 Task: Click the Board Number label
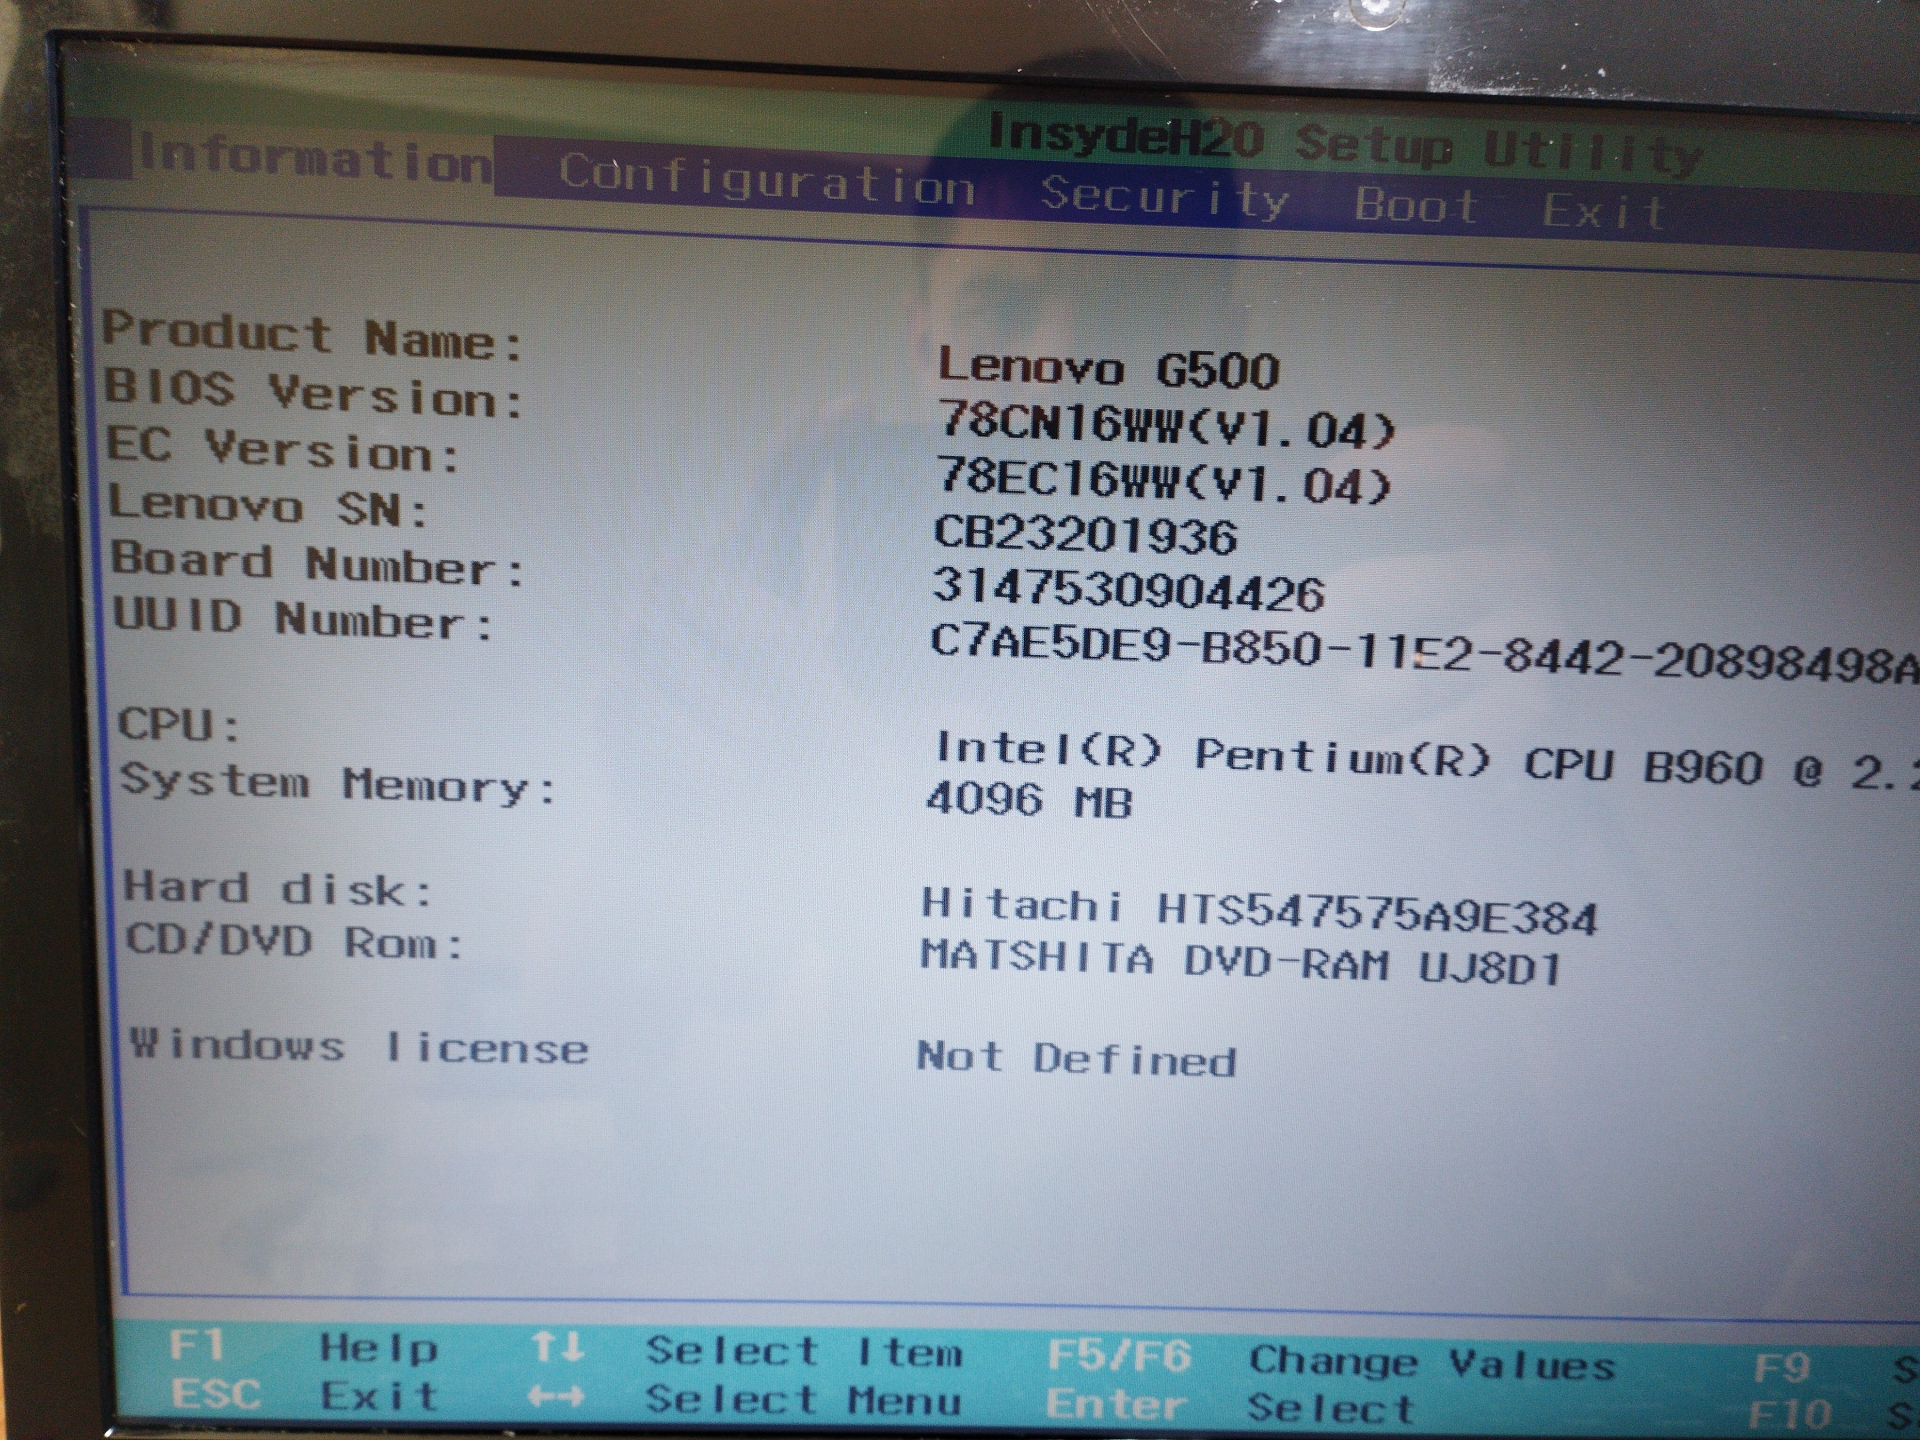[x=318, y=564]
